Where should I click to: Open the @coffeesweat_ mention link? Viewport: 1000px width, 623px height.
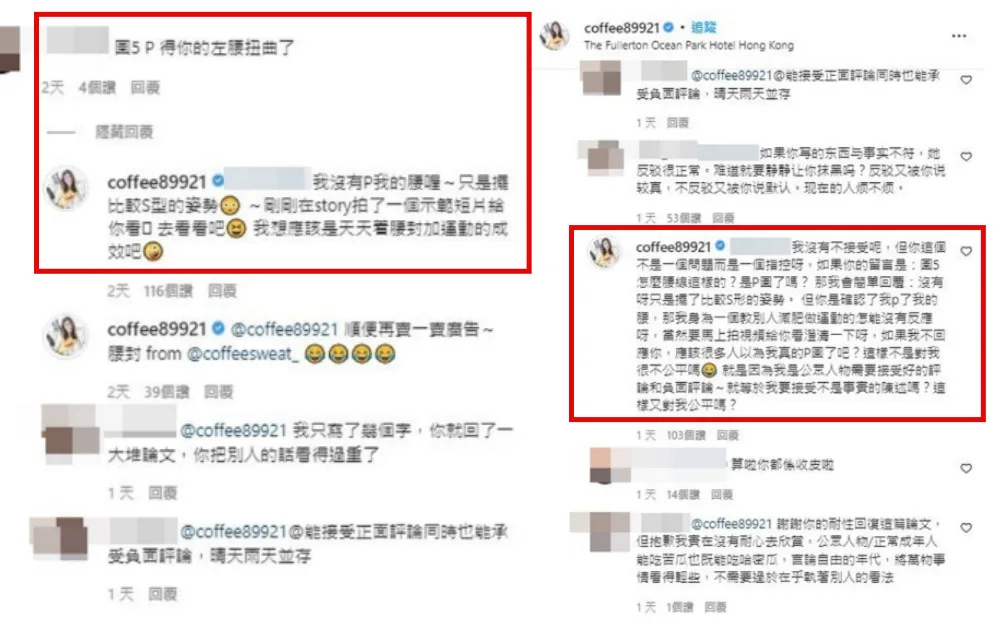(242, 353)
